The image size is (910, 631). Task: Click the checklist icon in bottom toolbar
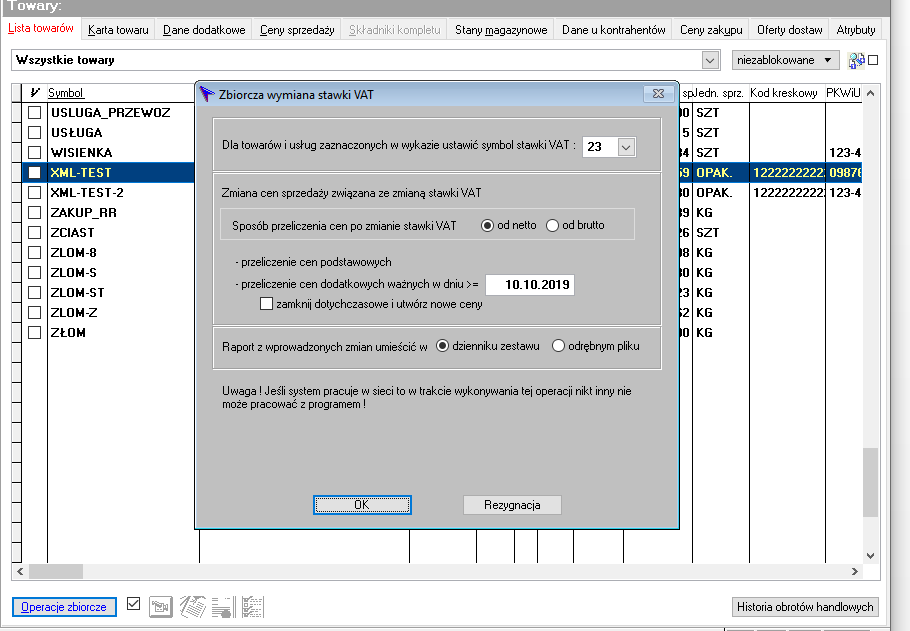253,607
